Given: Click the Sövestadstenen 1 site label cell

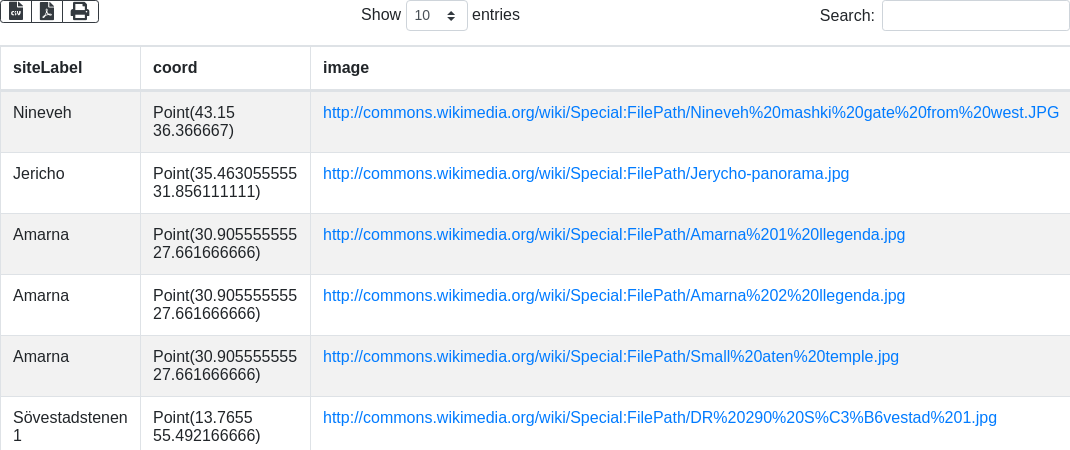Looking at the screenshot, I should point(69,426).
